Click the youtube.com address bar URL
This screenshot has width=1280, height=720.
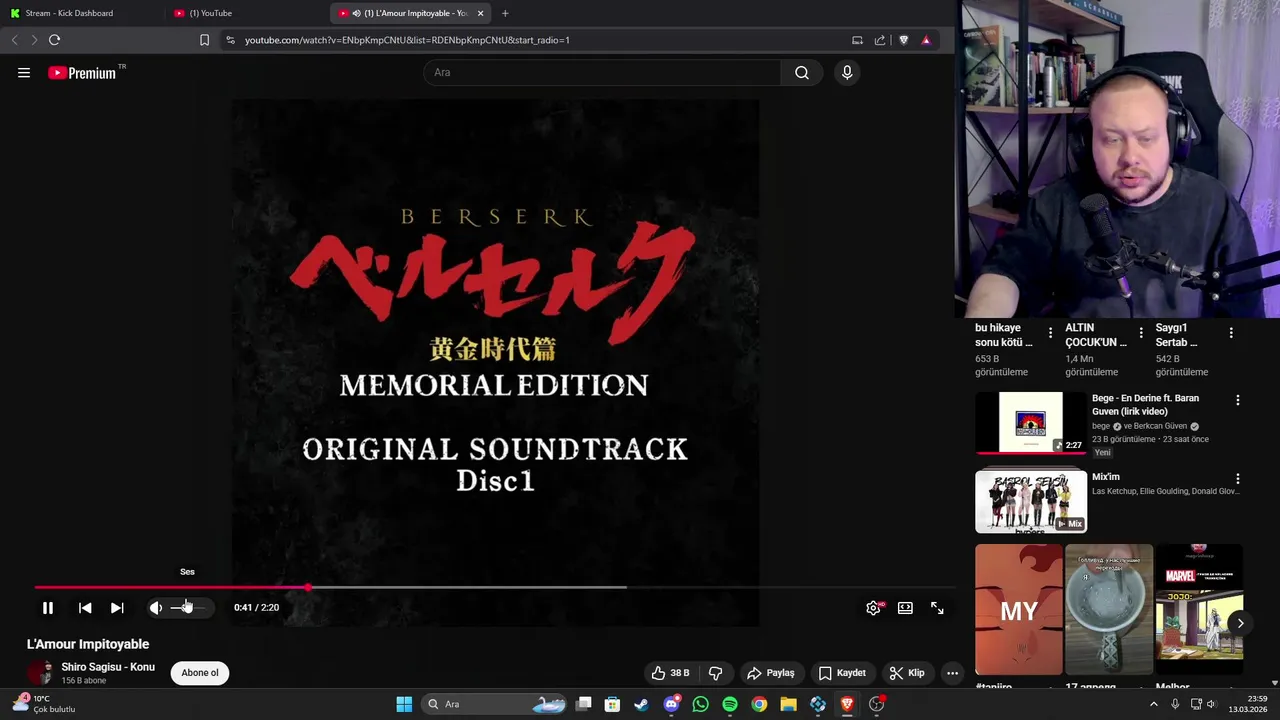coord(407,40)
